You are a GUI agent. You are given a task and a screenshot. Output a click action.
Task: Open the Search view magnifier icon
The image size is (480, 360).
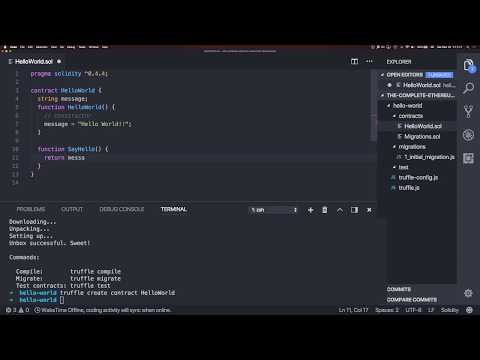pos(468,88)
